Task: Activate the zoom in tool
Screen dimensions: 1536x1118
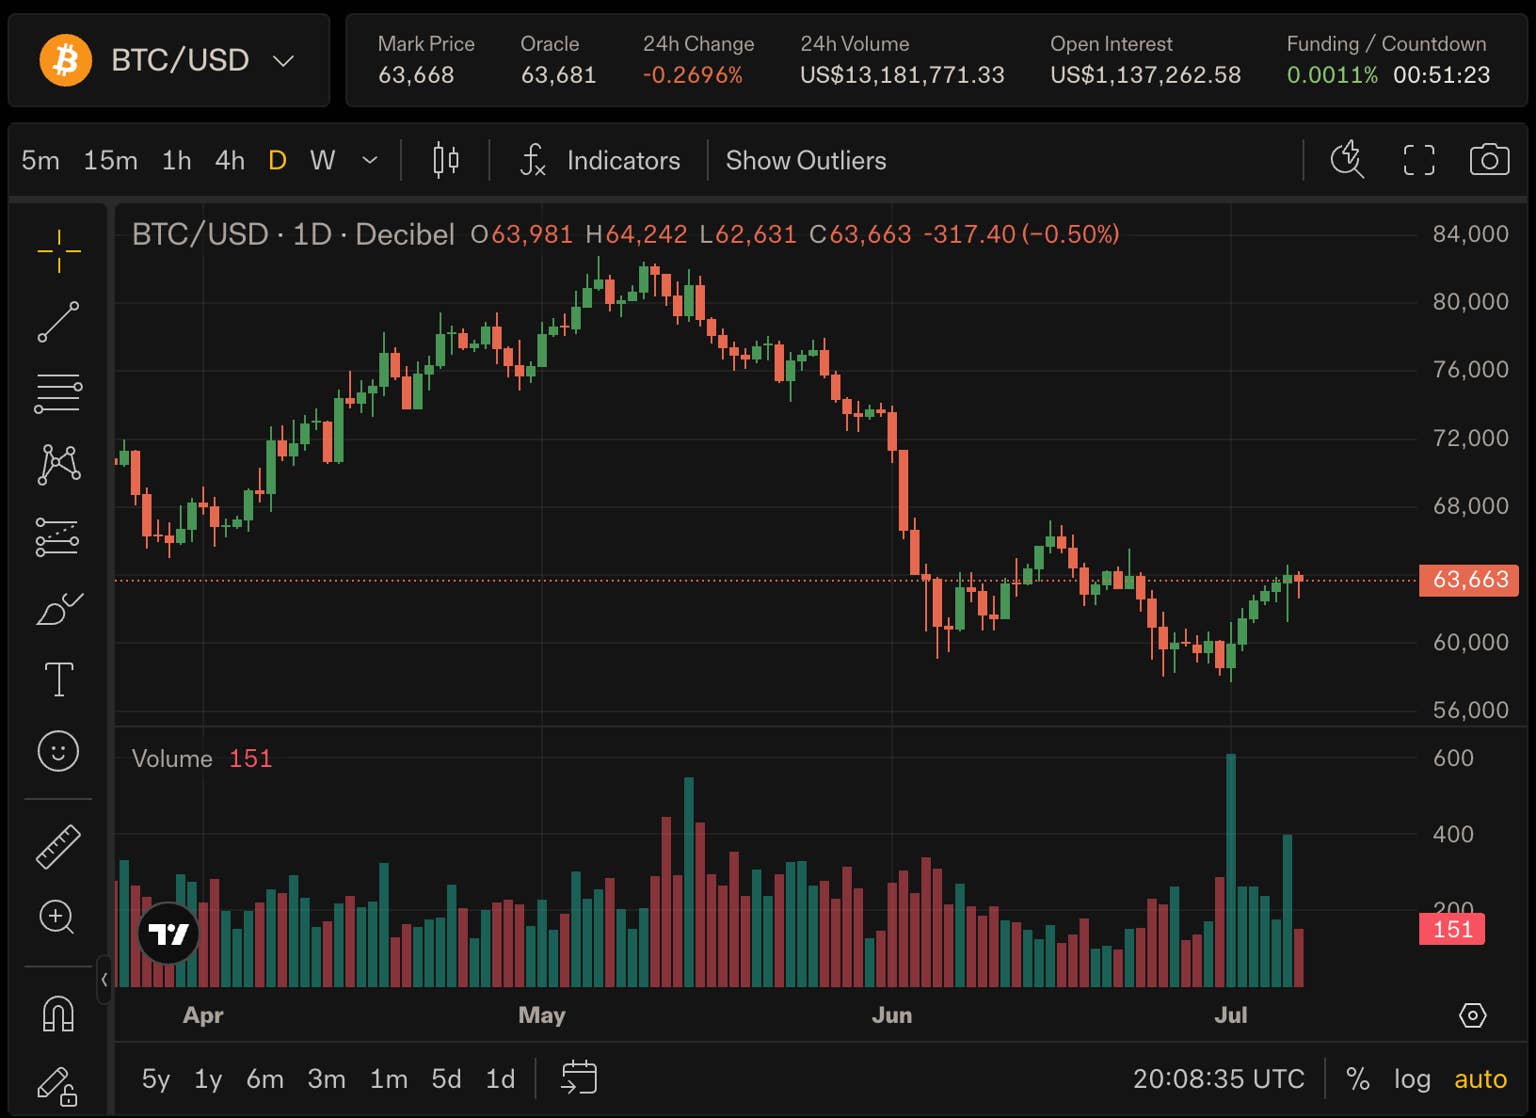Action: 57,917
